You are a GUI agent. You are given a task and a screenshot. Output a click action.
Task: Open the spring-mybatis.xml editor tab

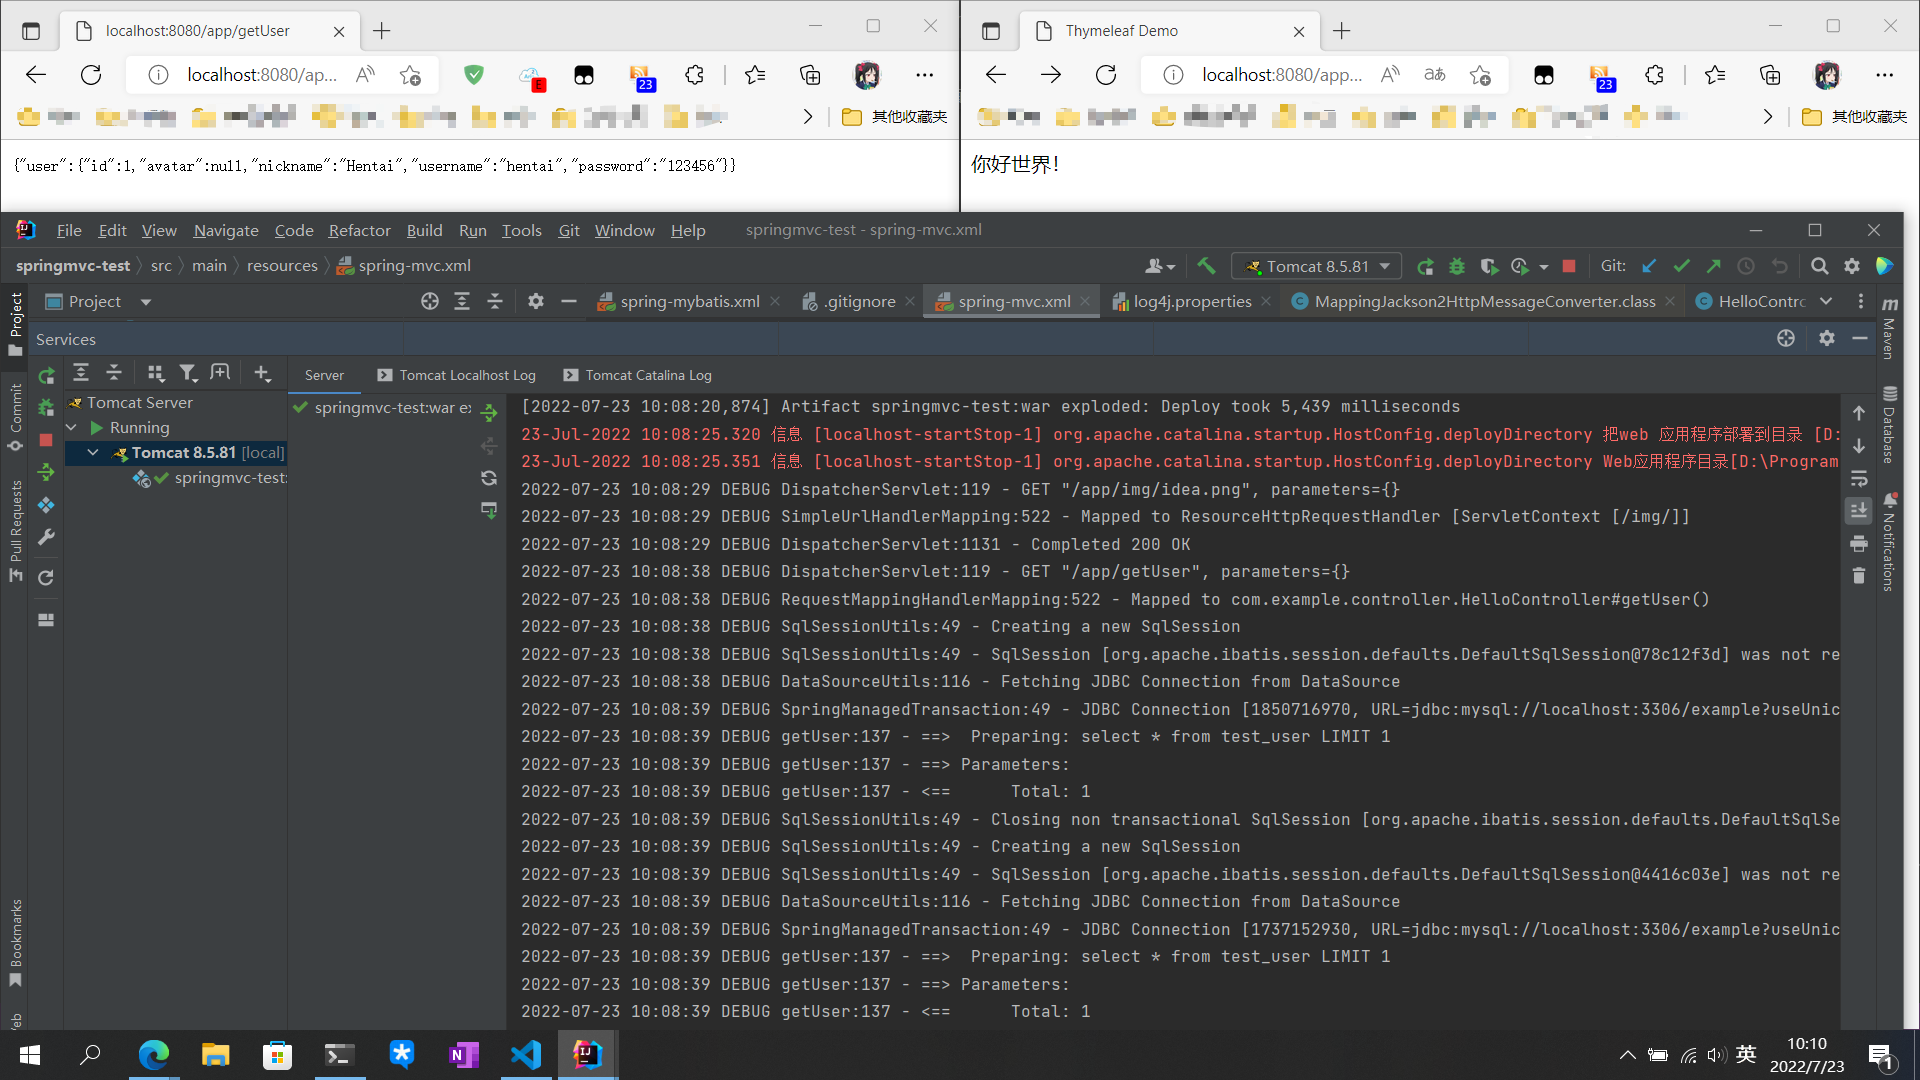[689, 302]
